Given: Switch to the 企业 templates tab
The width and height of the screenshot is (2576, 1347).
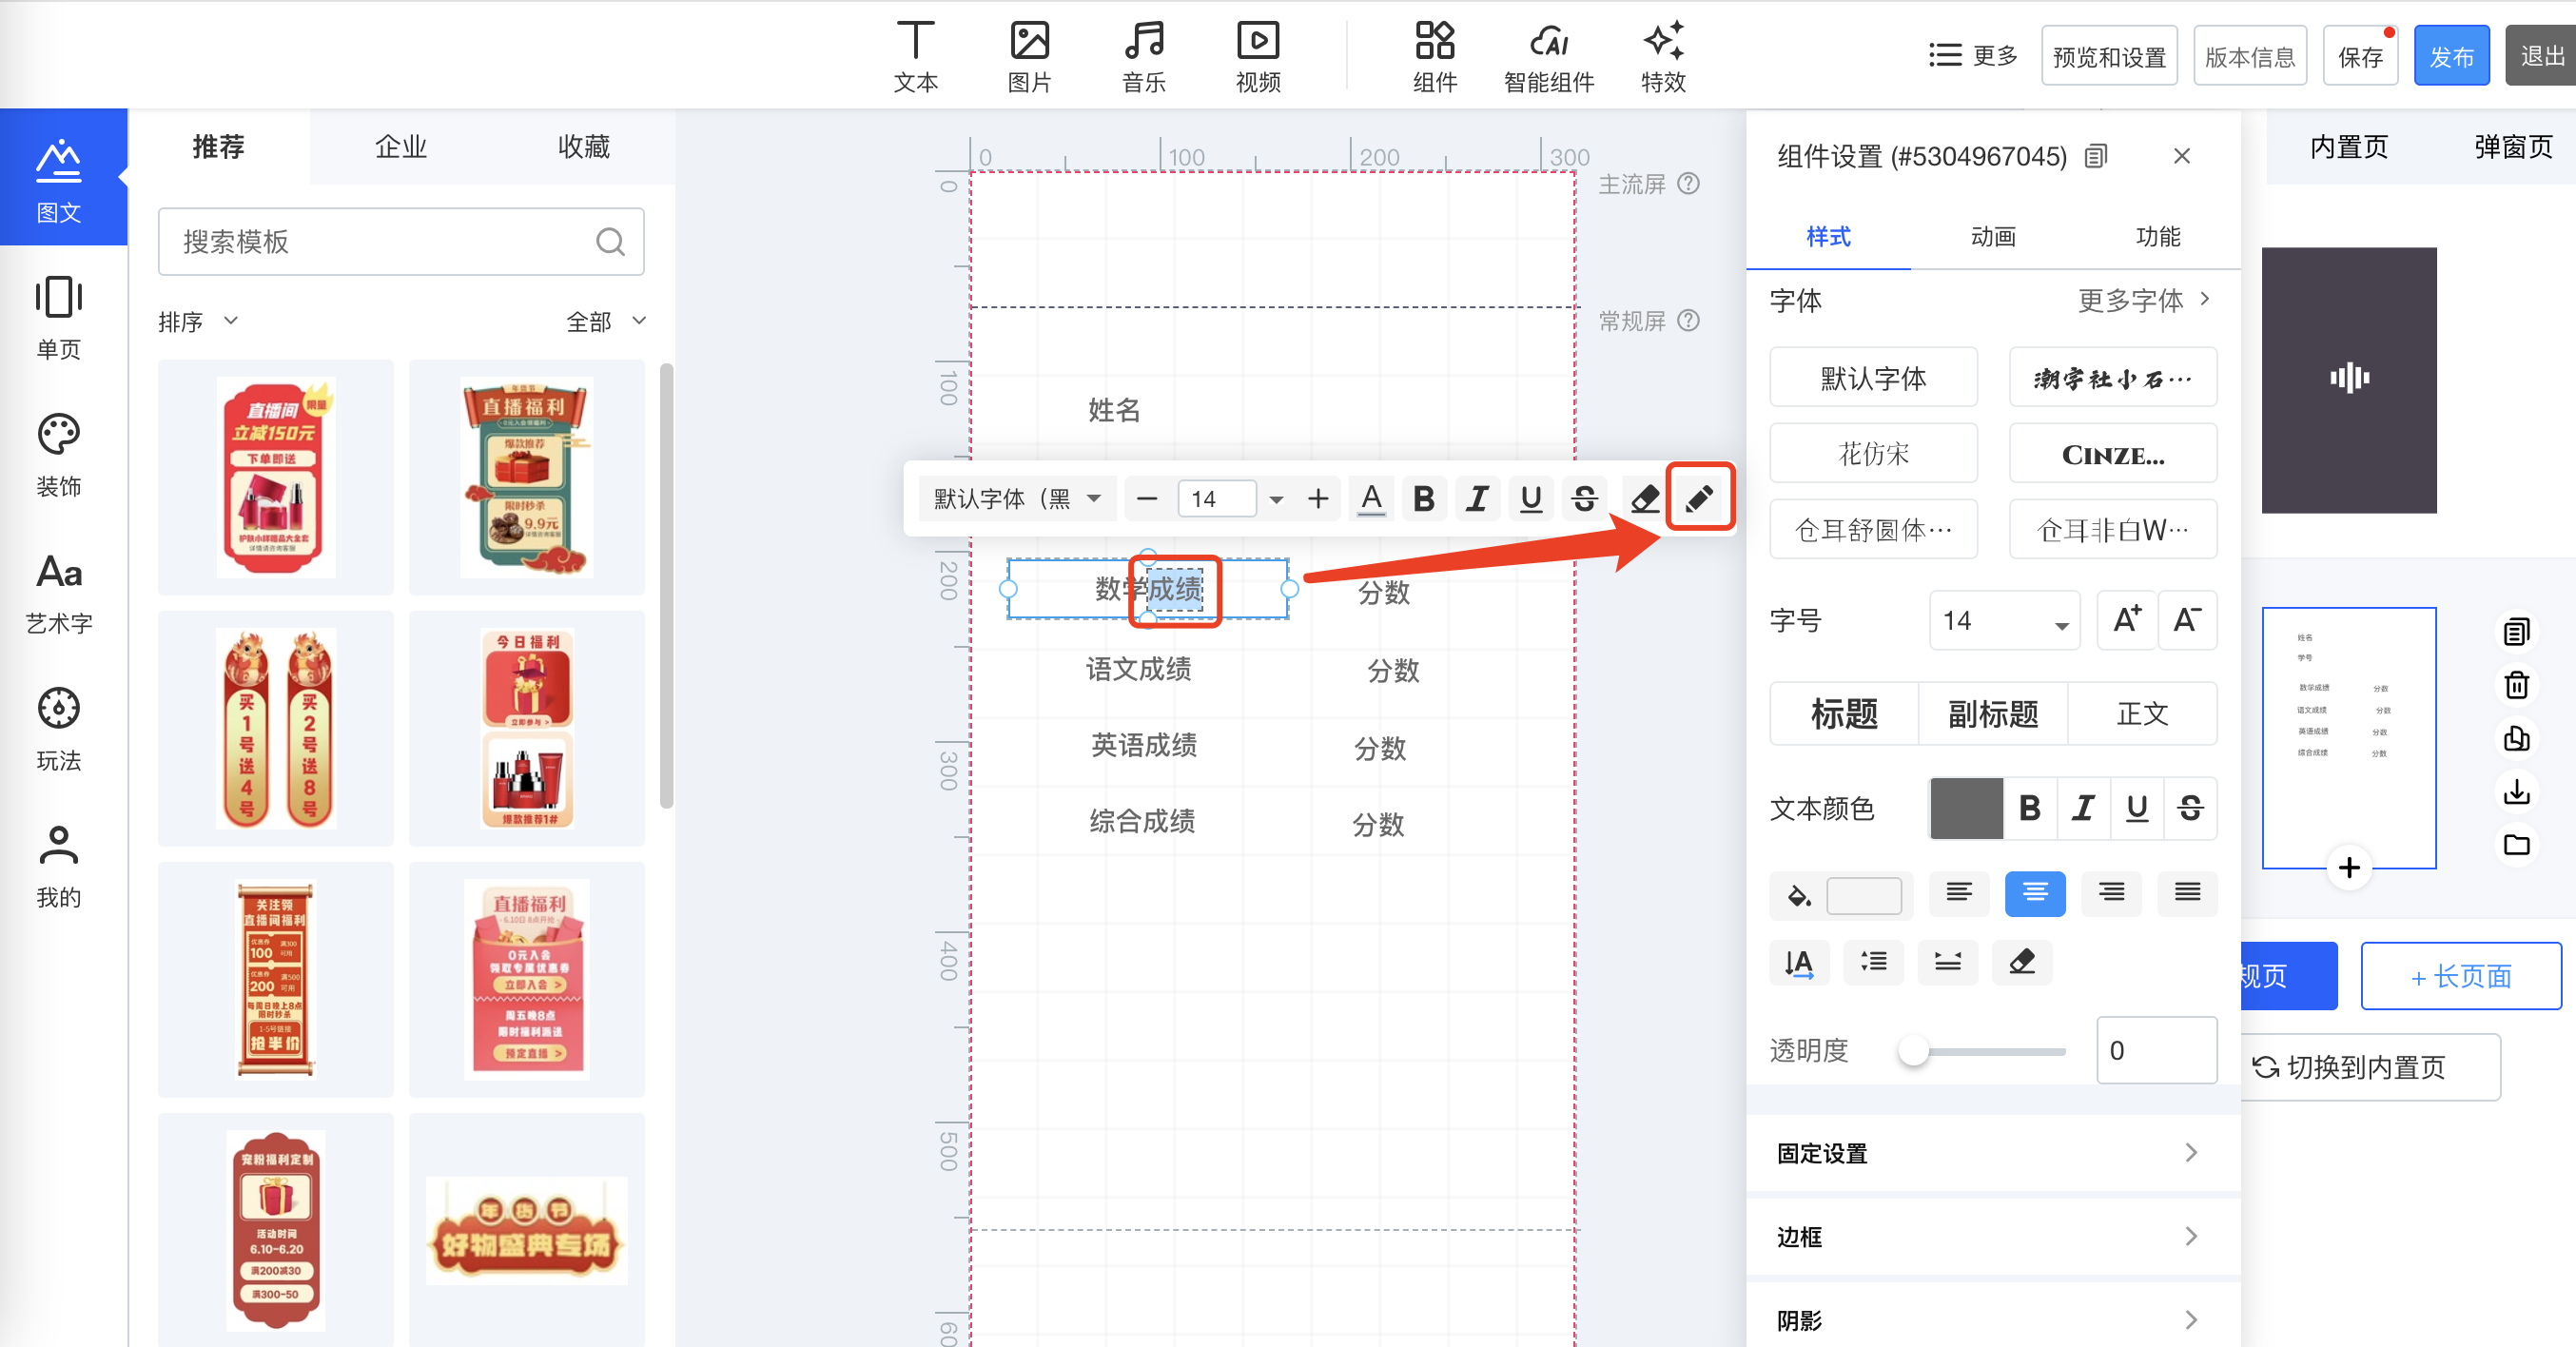Looking at the screenshot, I should click(x=400, y=147).
